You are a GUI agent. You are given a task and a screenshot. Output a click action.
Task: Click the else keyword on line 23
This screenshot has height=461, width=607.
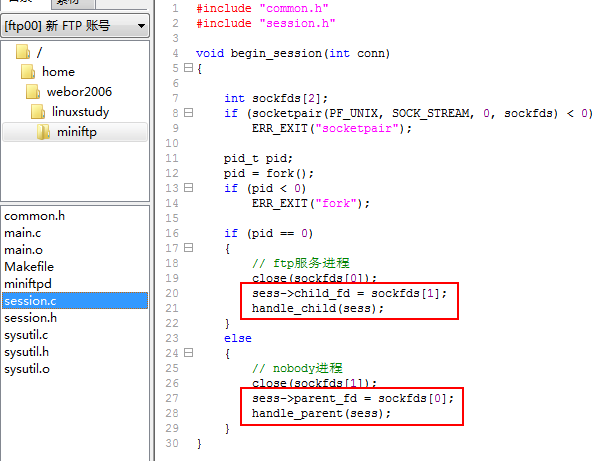coord(238,338)
